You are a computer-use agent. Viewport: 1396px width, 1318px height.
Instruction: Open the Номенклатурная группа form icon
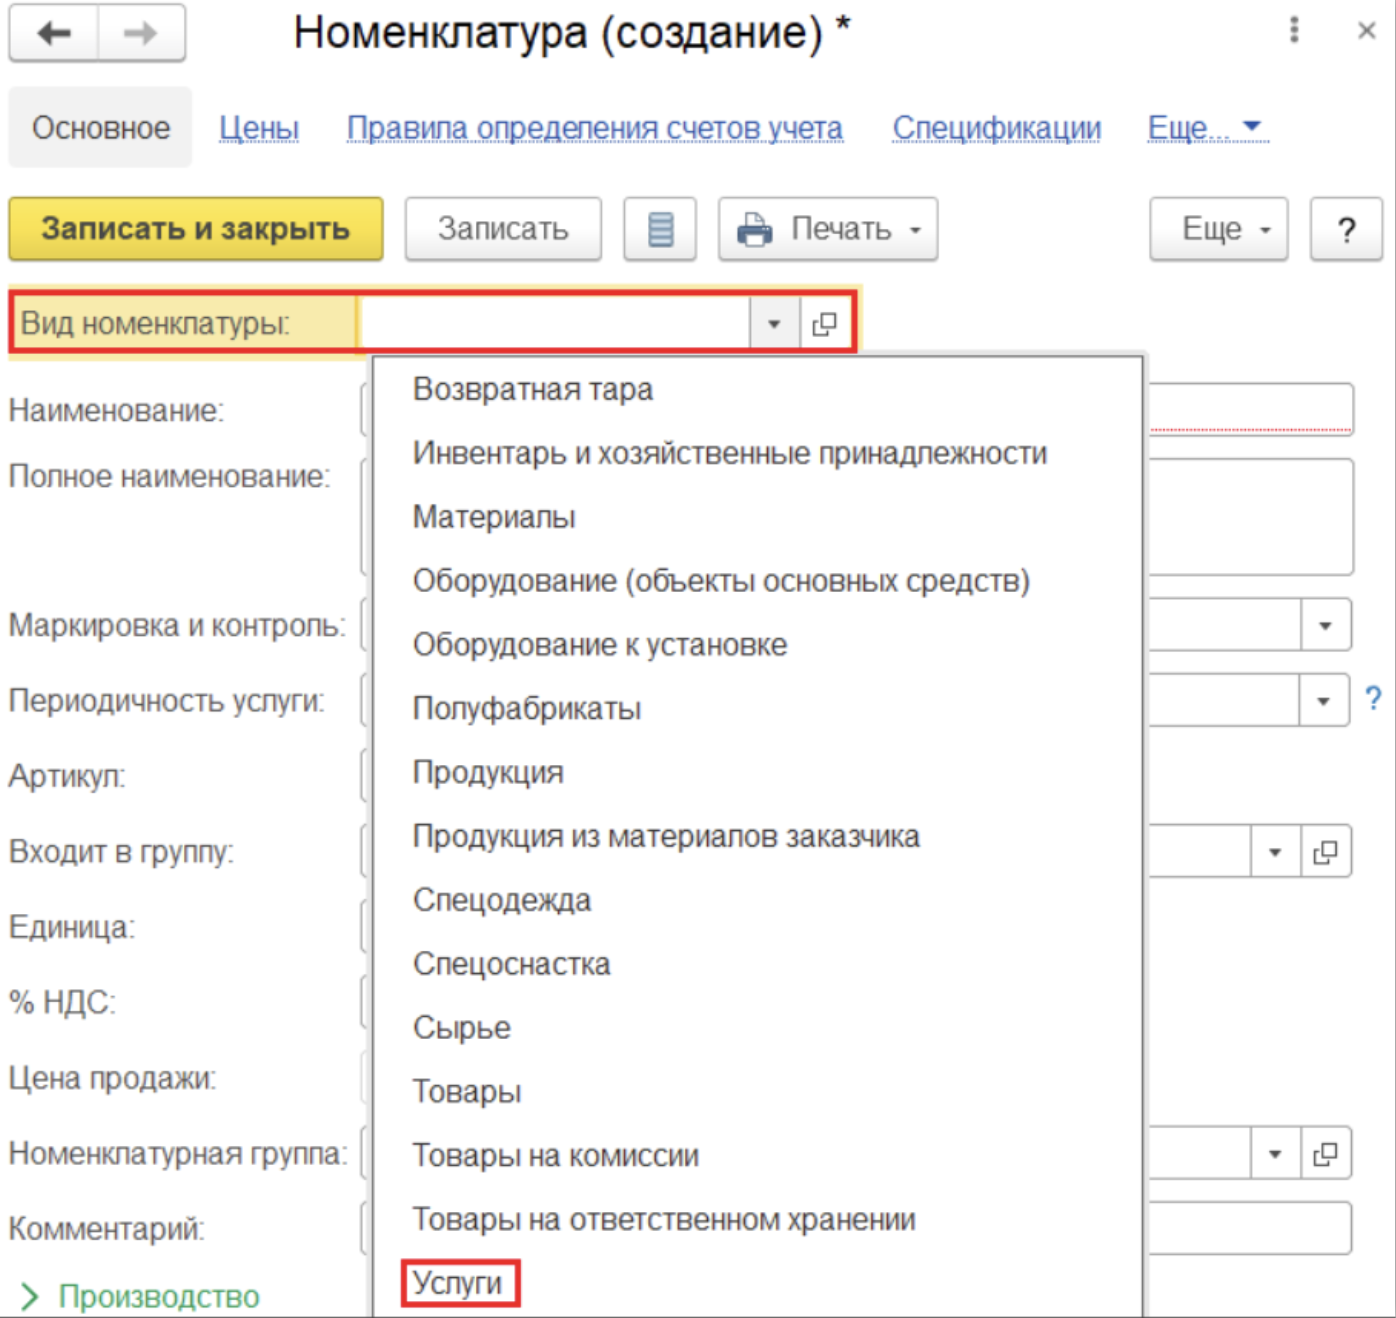[x=1325, y=1154]
